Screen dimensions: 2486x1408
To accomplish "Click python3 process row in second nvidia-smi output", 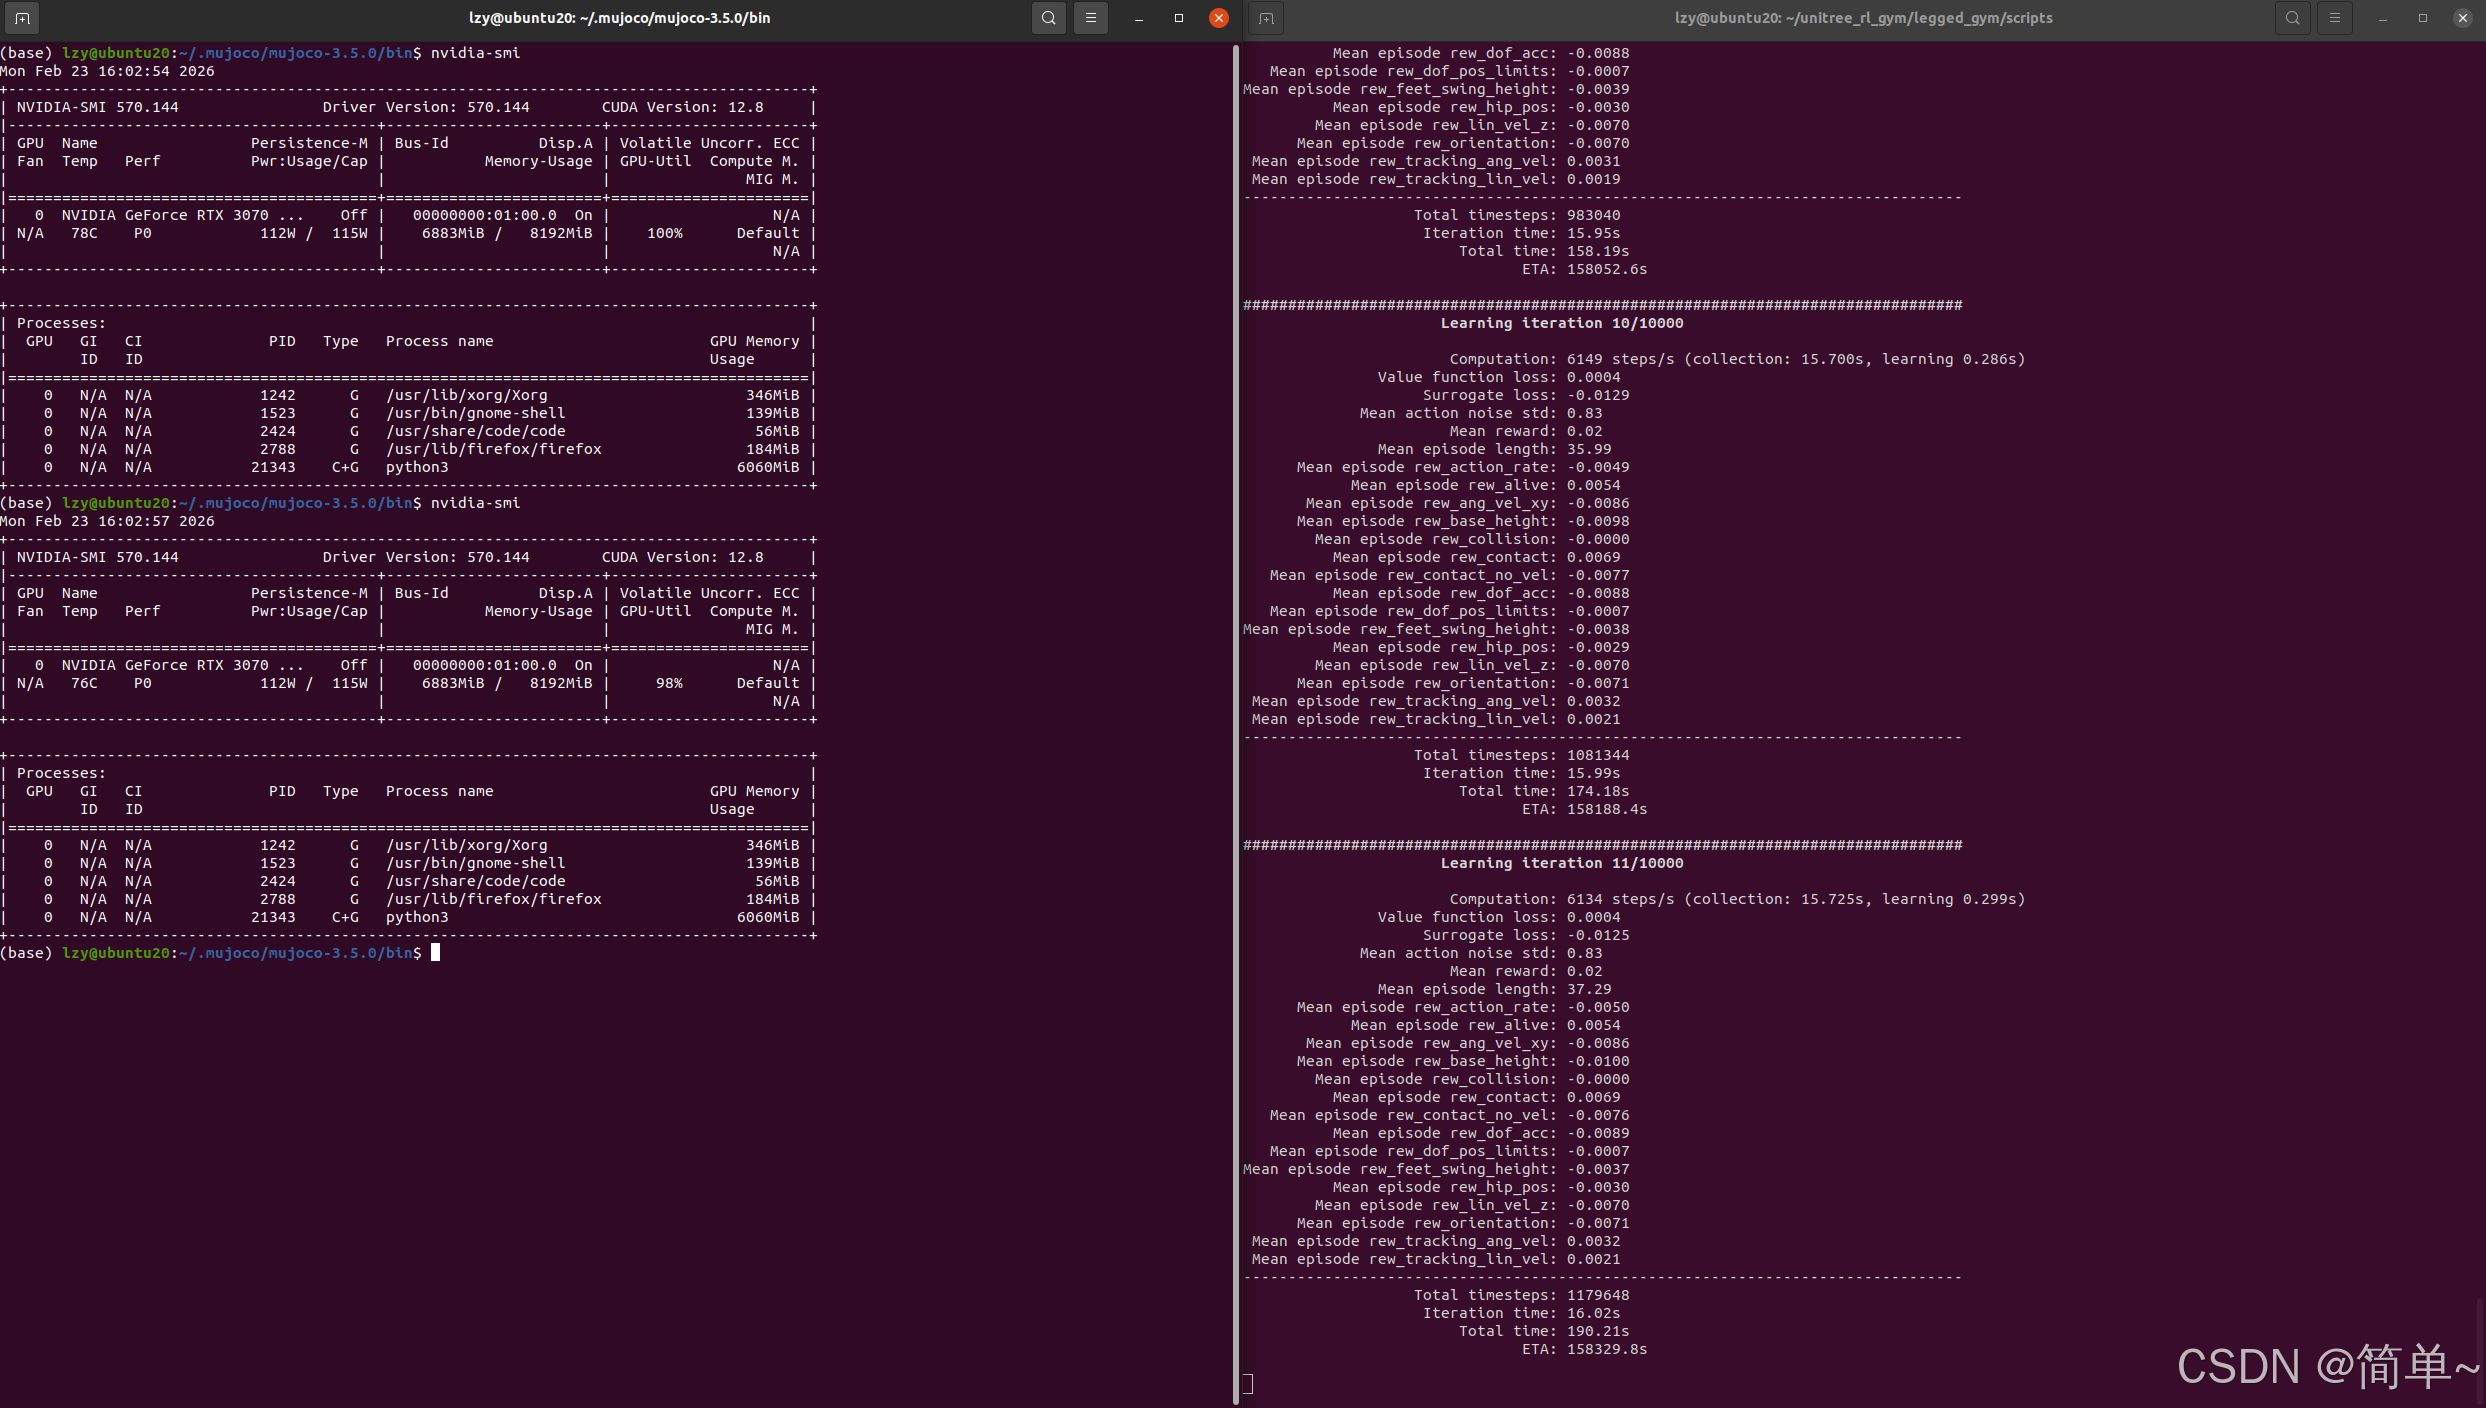I will pyautogui.click(x=417, y=917).
